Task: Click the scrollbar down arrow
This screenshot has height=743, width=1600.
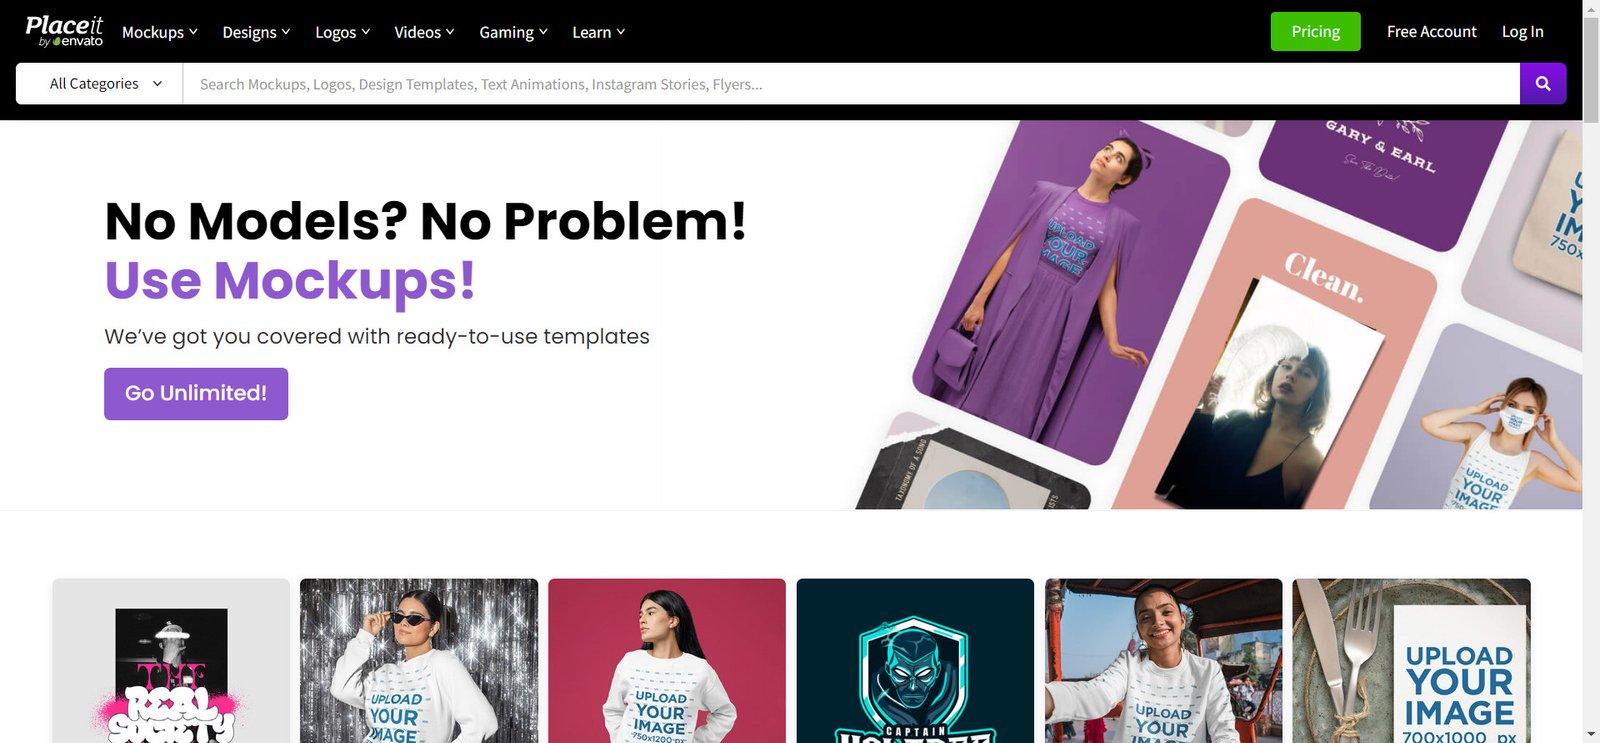Action: tap(1591, 735)
